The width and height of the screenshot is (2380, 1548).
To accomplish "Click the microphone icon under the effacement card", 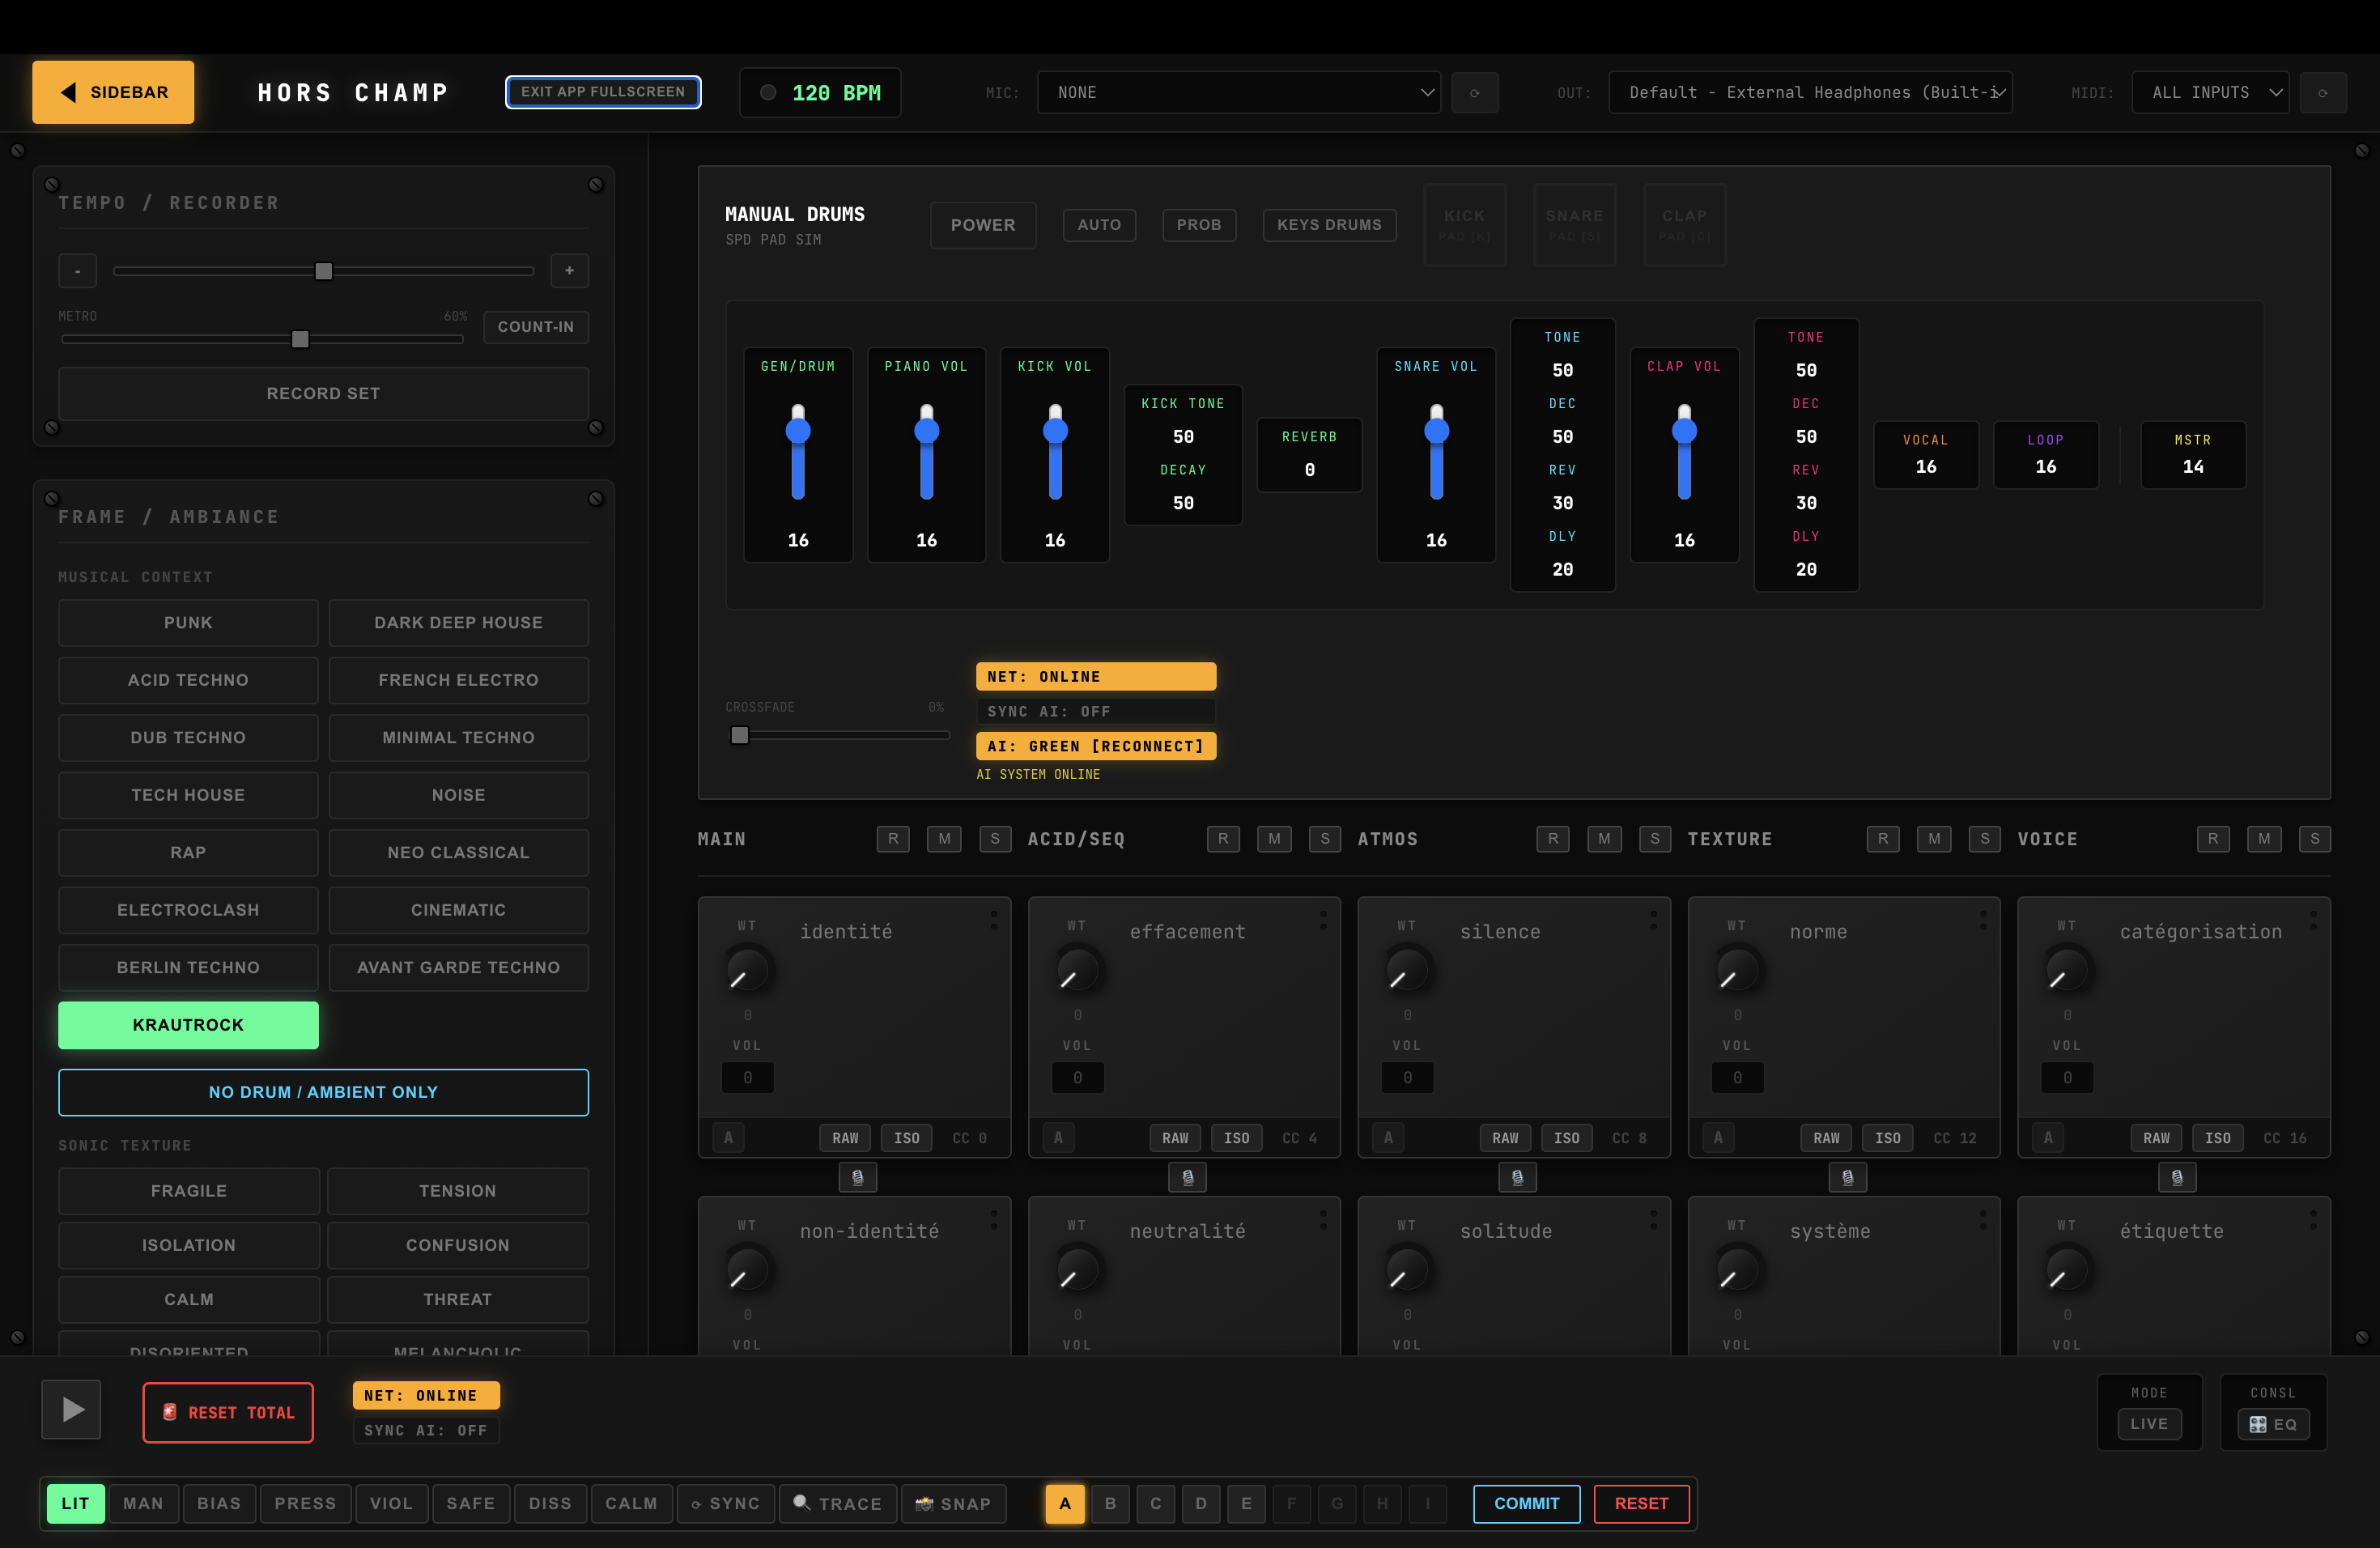I will [x=1187, y=1177].
